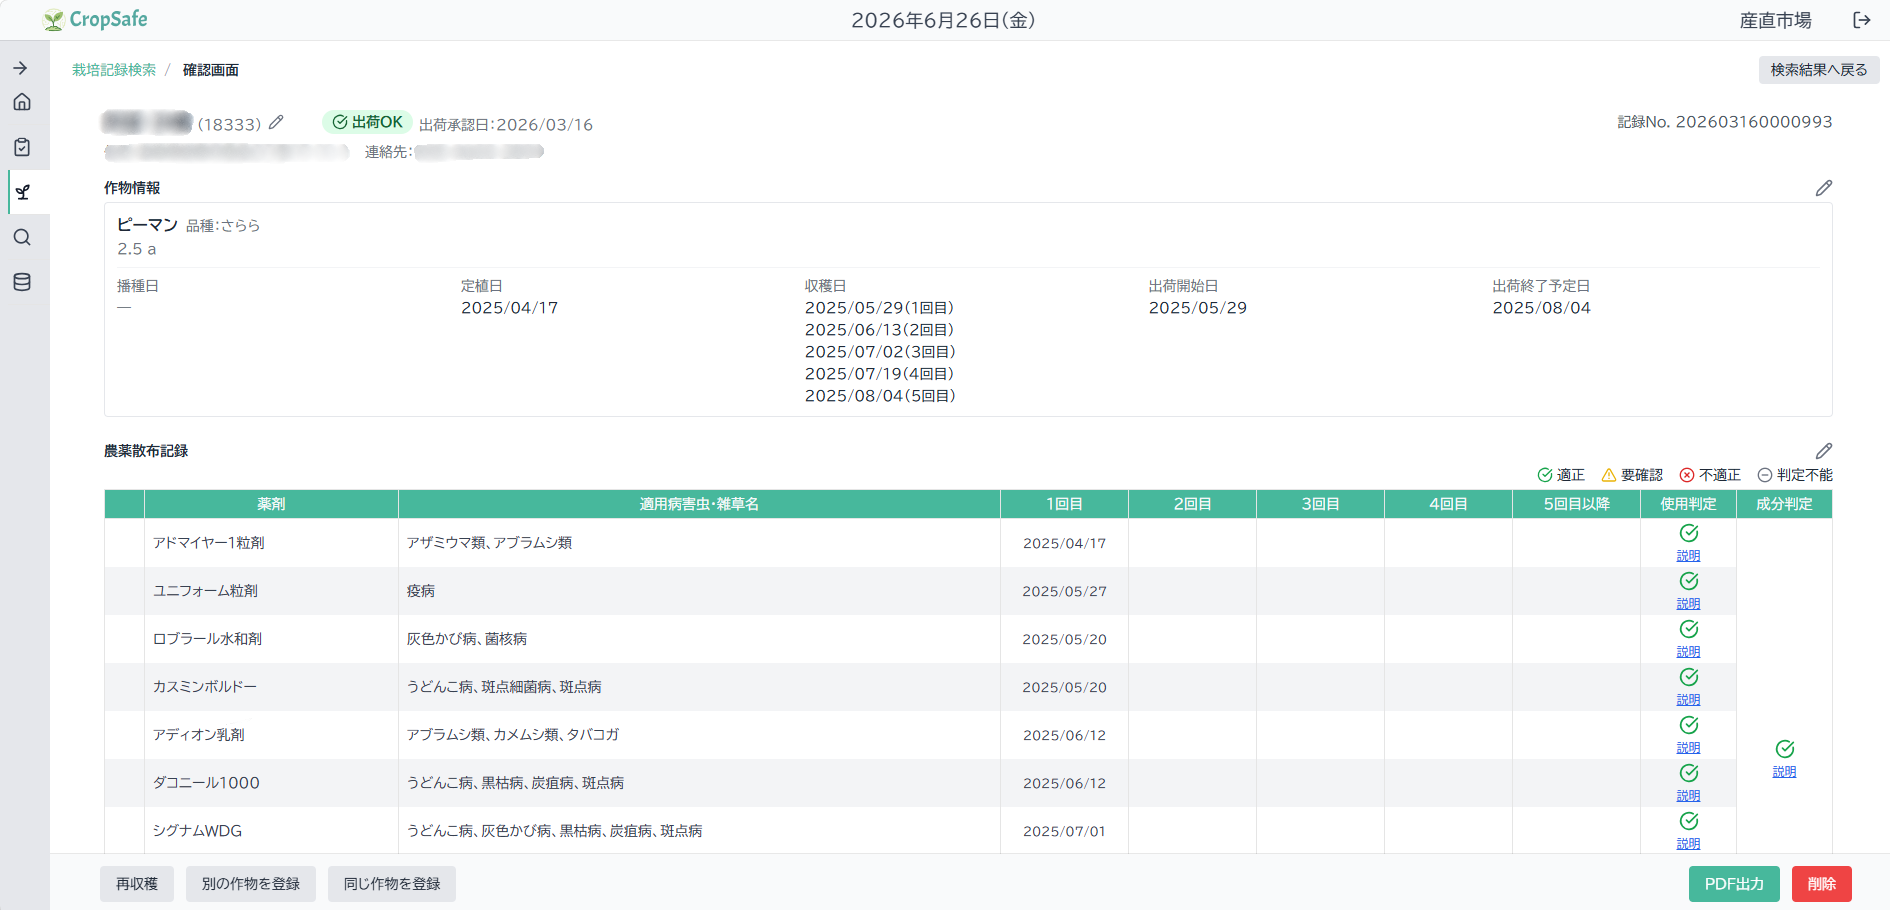Click the 判定不能 legend icon
Image resolution: width=1890 pixels, height=910 pixels.
coord(1765,475)
